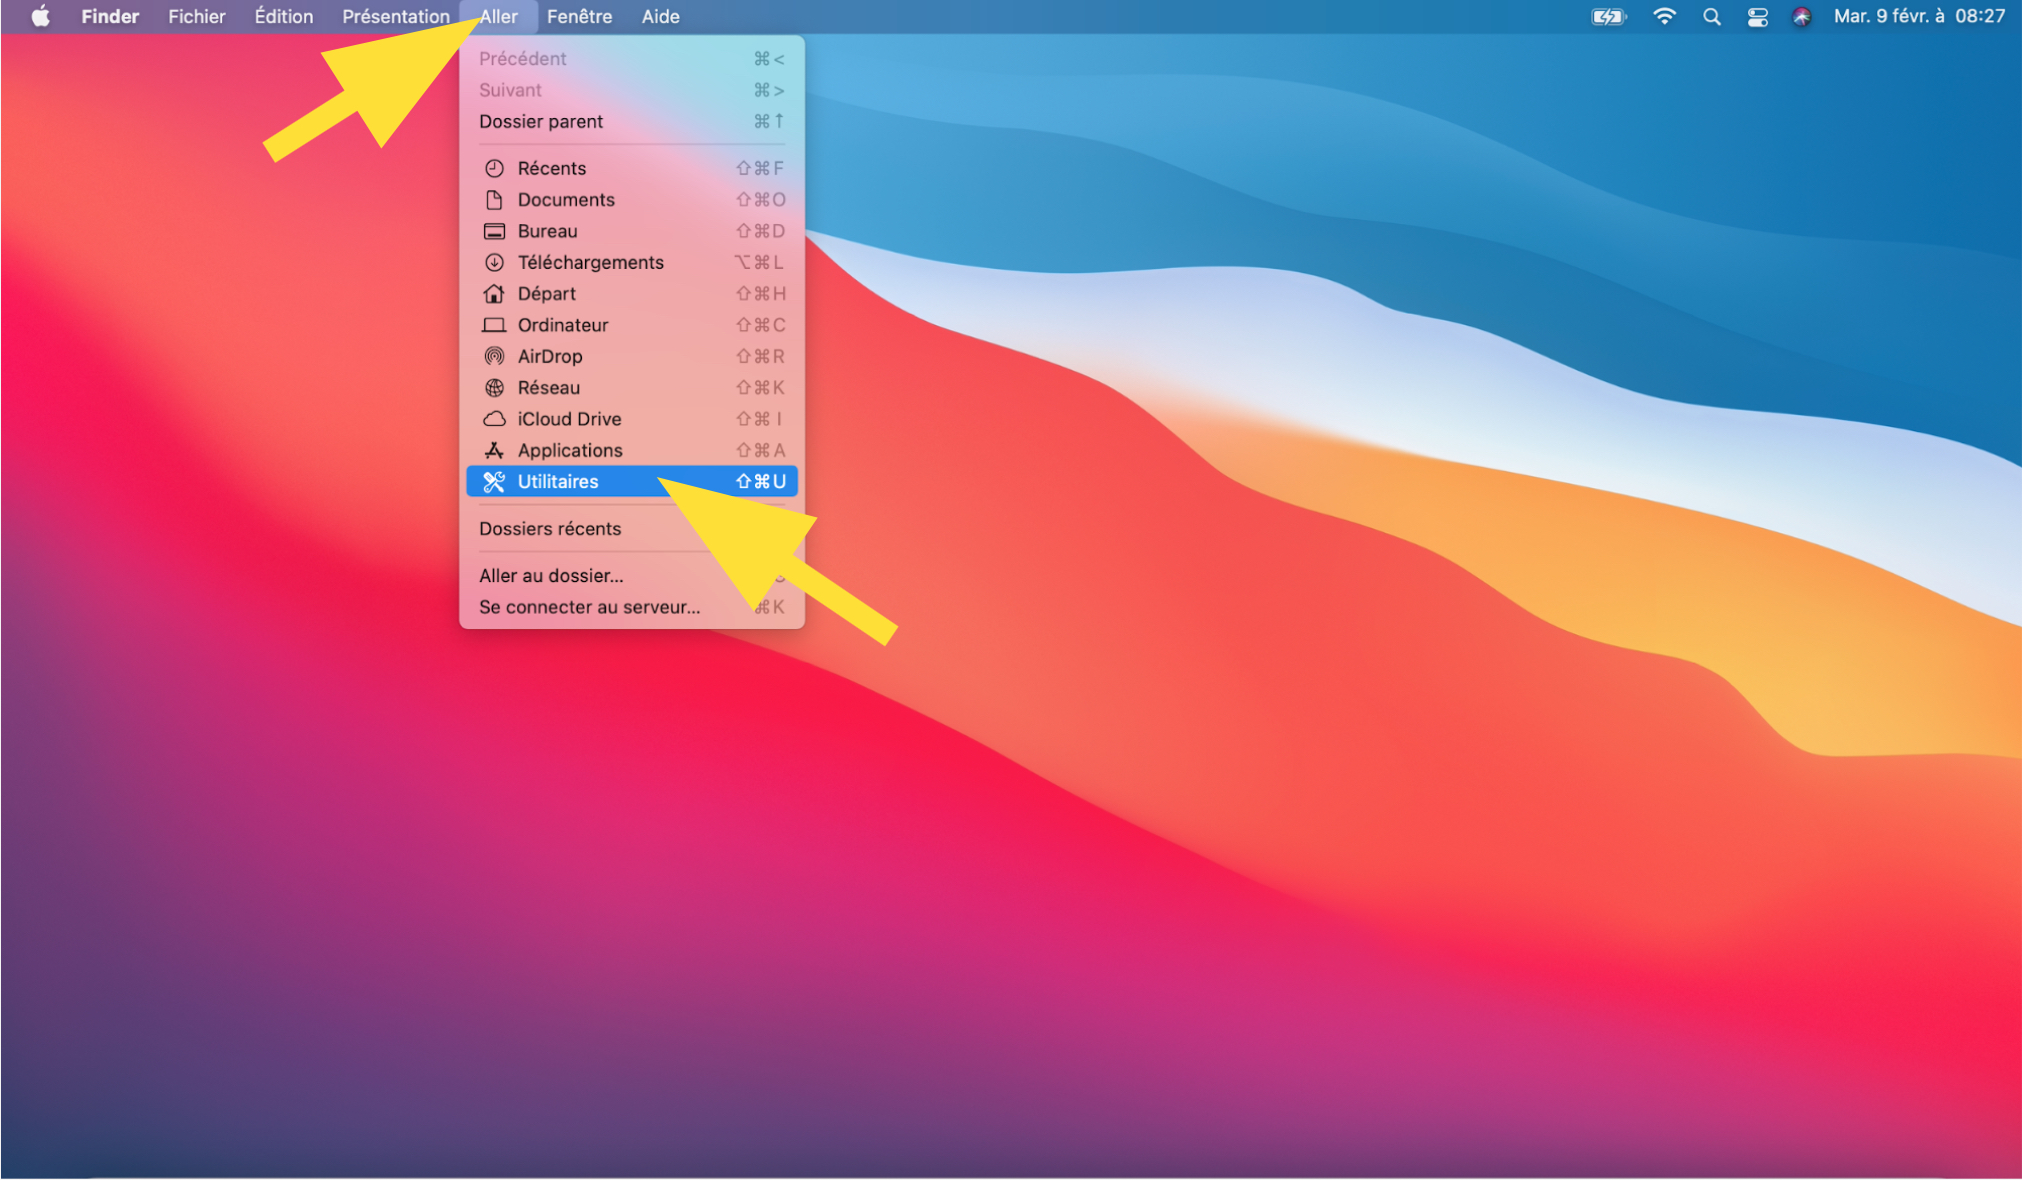The height and width of the screenshot is (1180, 2022).
Task: Select the highlighted Utilitaires entry
Action: tap(632, 481)
